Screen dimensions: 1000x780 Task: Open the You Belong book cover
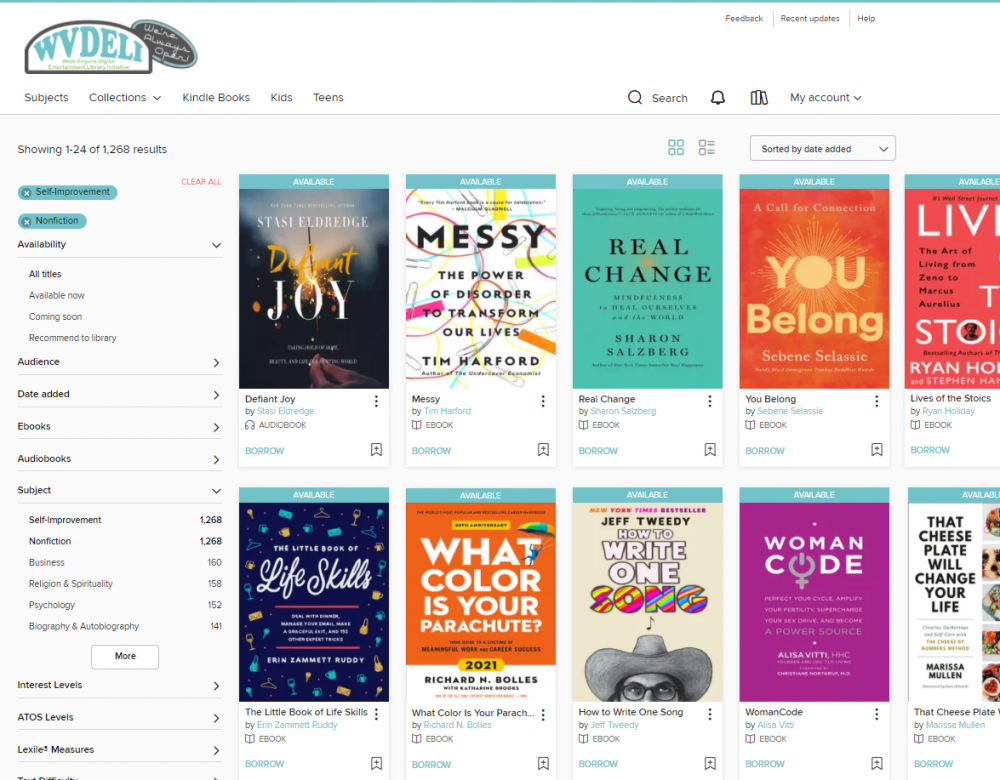click(x=814, y=288)
